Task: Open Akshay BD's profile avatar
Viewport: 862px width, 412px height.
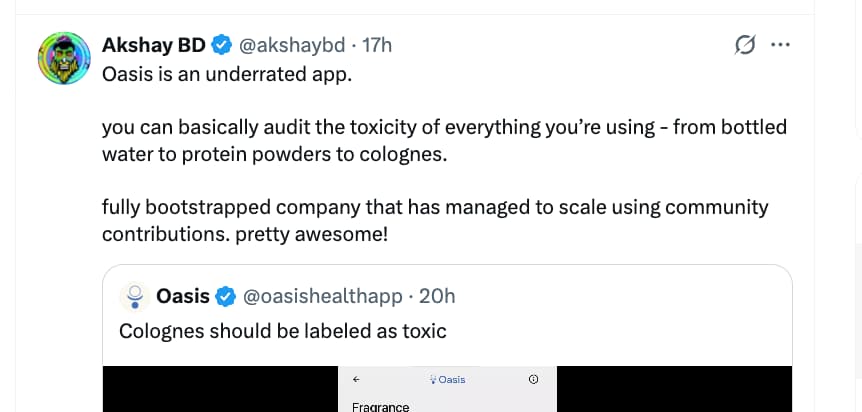Action: [65, 57]
